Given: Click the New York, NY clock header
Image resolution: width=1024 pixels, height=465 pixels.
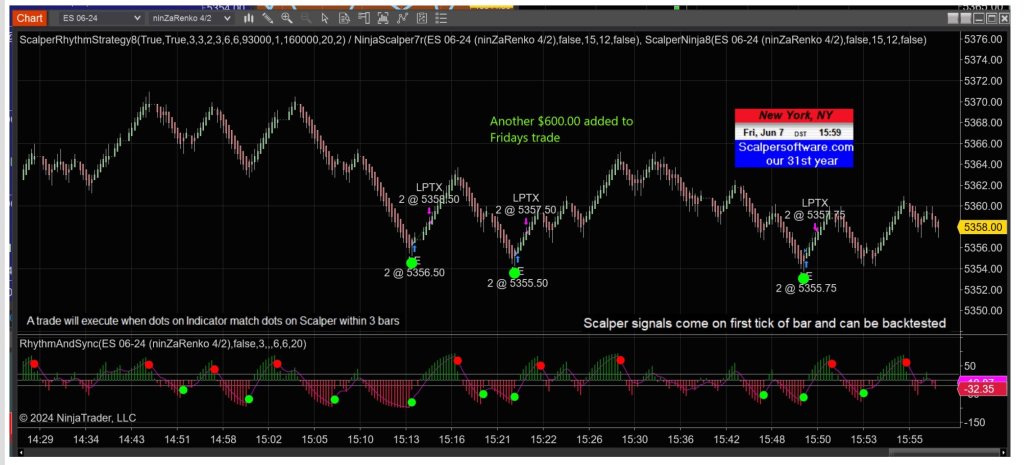Looking at the screenshot, I should (794, 115).
